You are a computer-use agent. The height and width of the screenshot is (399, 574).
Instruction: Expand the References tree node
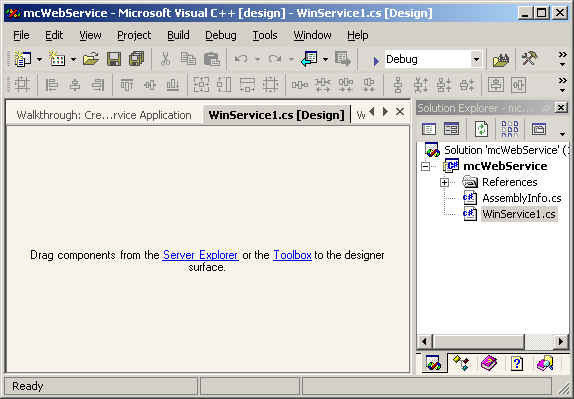[x=444, y=182]
